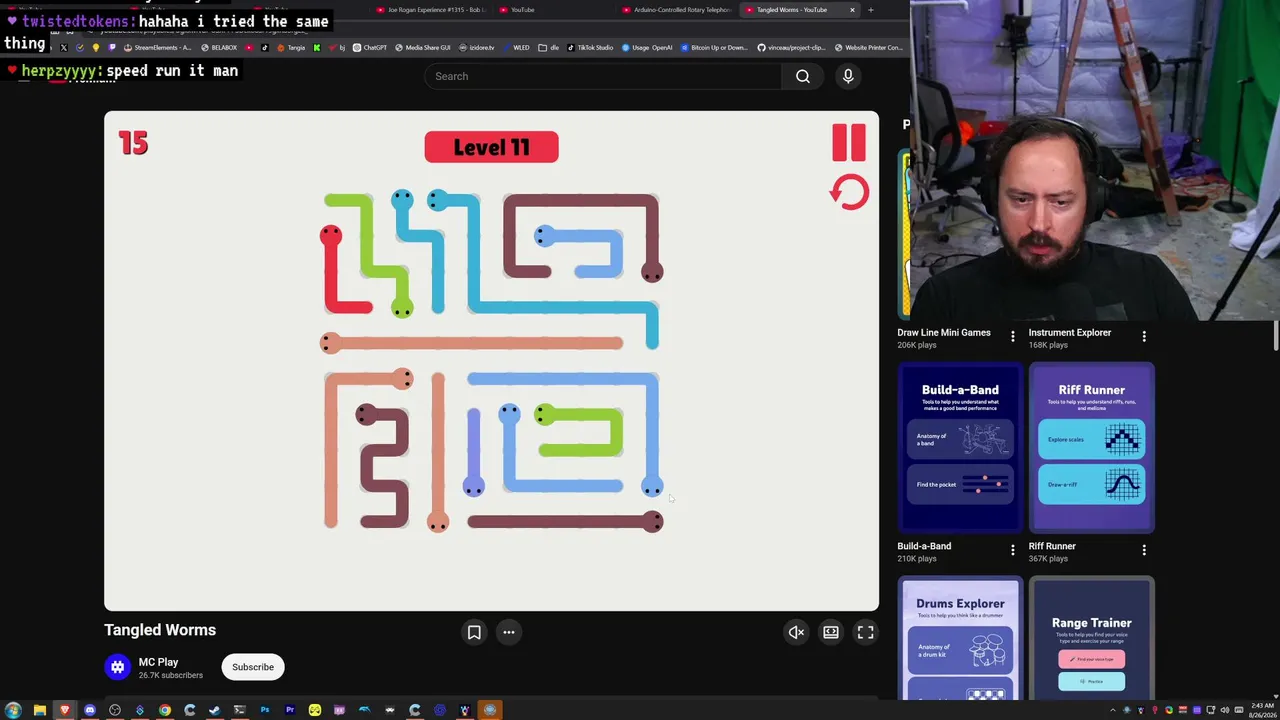Viewport: 1280px width, 720px height.
Task: Open the Tangia bookmark
Action: point(292,47)
